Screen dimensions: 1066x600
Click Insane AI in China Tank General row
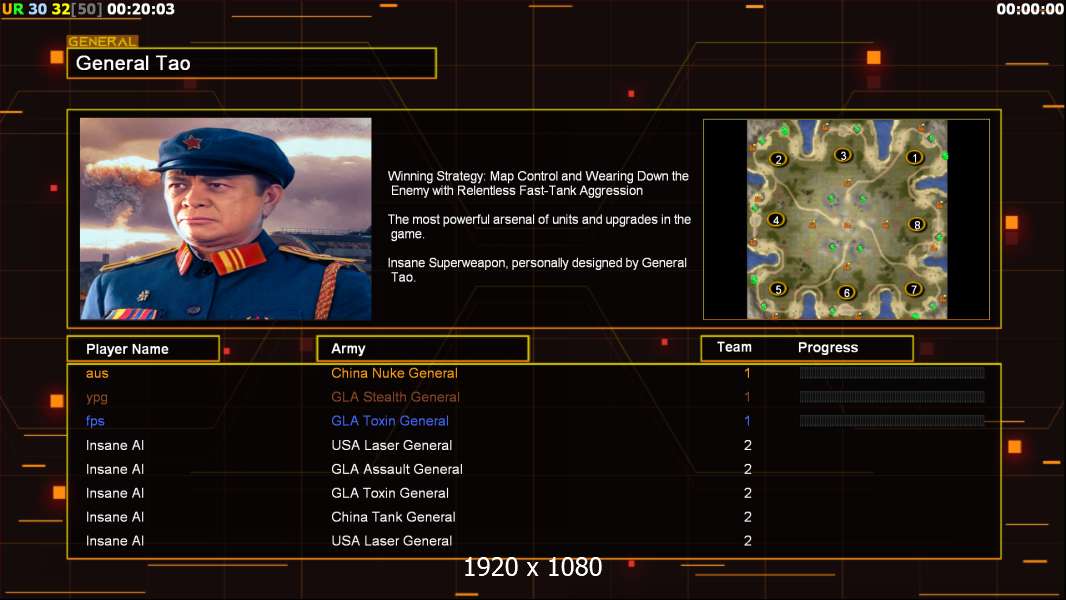click(x=115, y=516)
